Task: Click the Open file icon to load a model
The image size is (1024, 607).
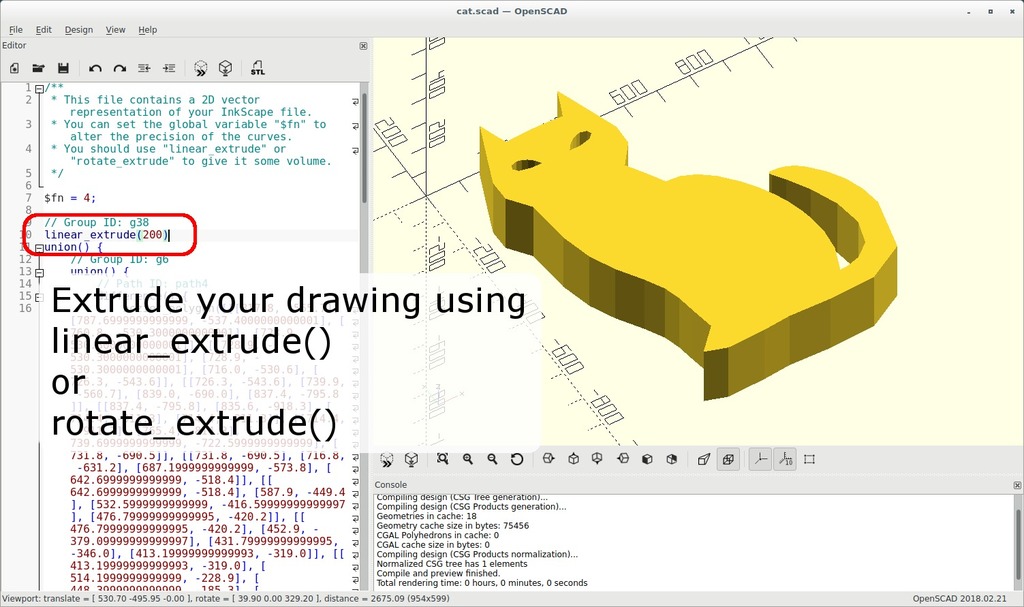Action: pos(38,68)
